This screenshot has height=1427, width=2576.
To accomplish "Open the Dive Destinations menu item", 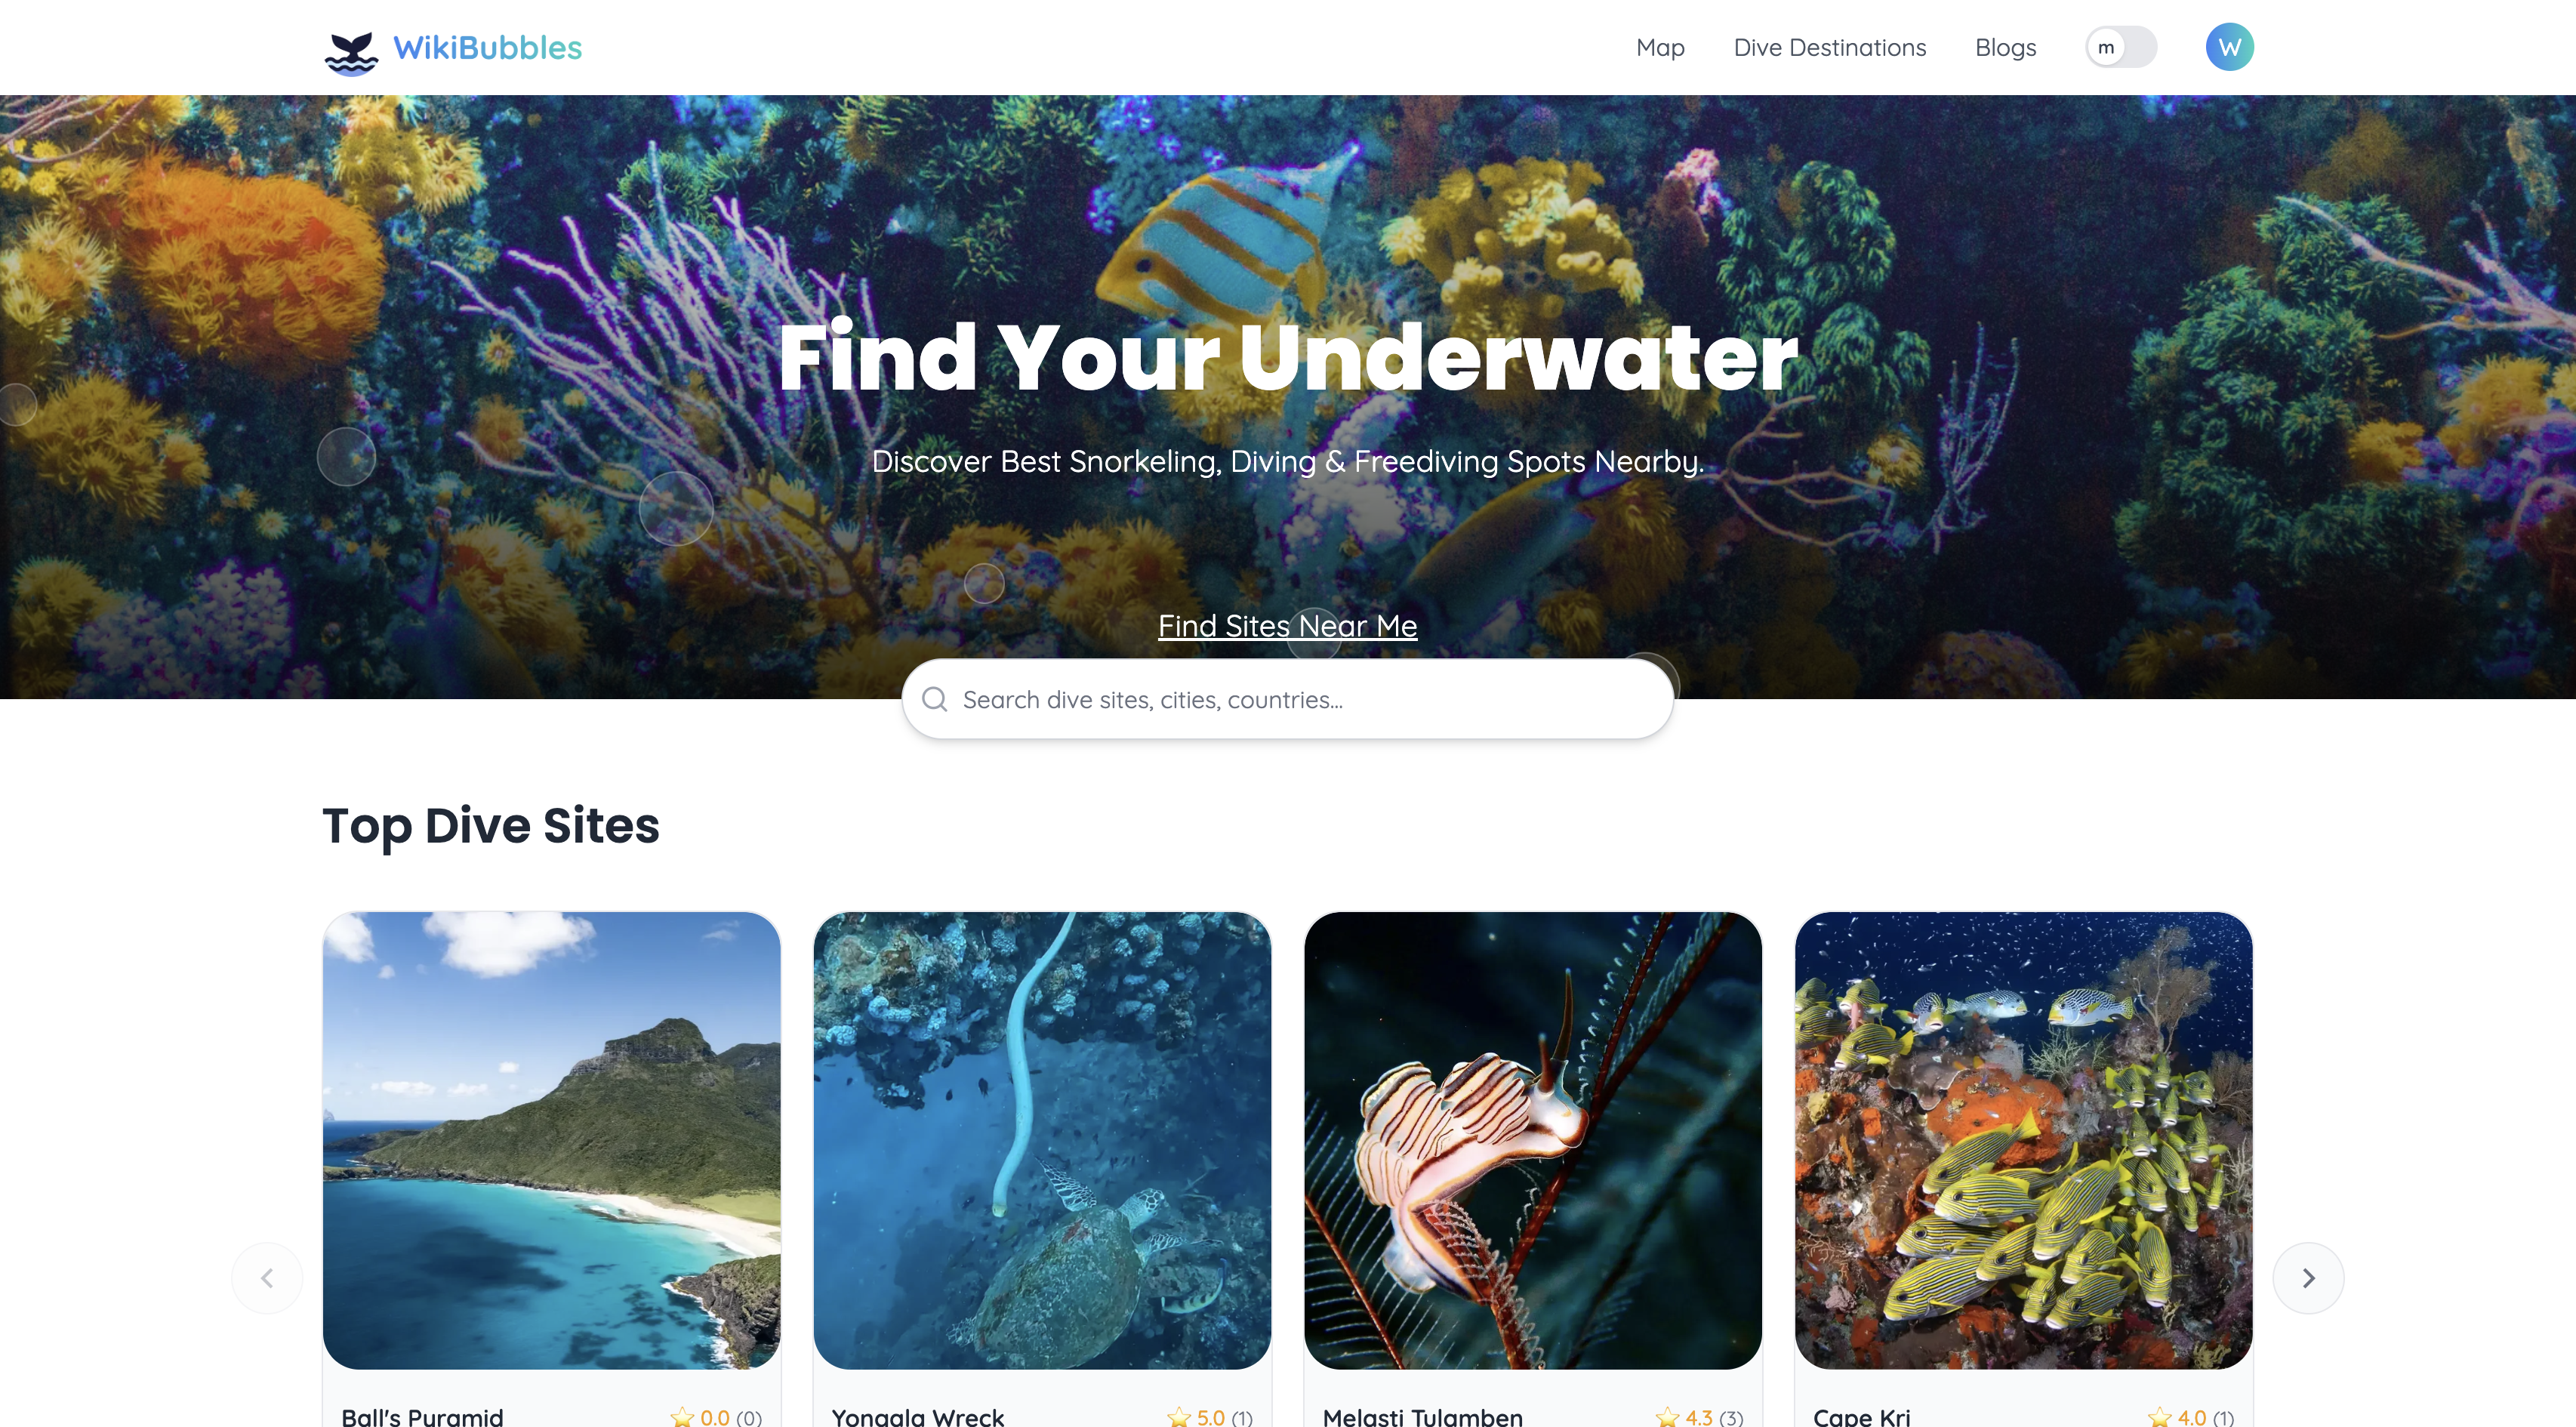I will pyautogui.click(x=1829, y=47).
